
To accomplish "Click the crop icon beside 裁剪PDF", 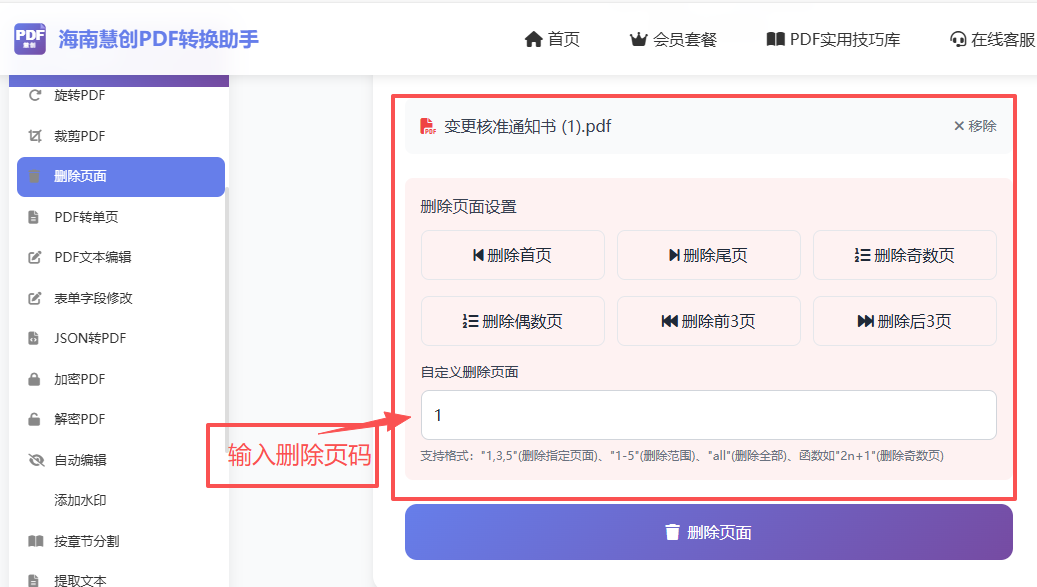I will pos(35,136).
